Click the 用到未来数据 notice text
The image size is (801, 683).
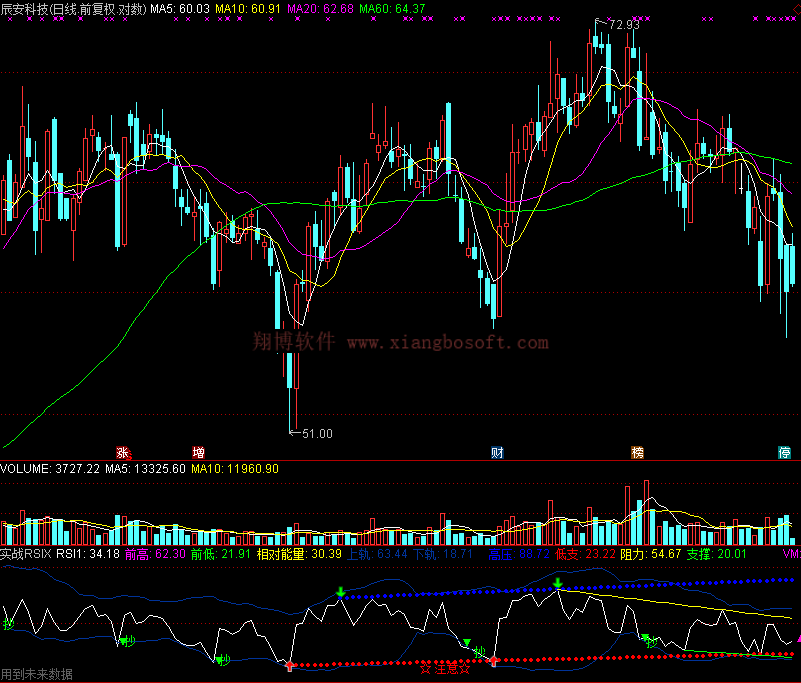[36, 675]
